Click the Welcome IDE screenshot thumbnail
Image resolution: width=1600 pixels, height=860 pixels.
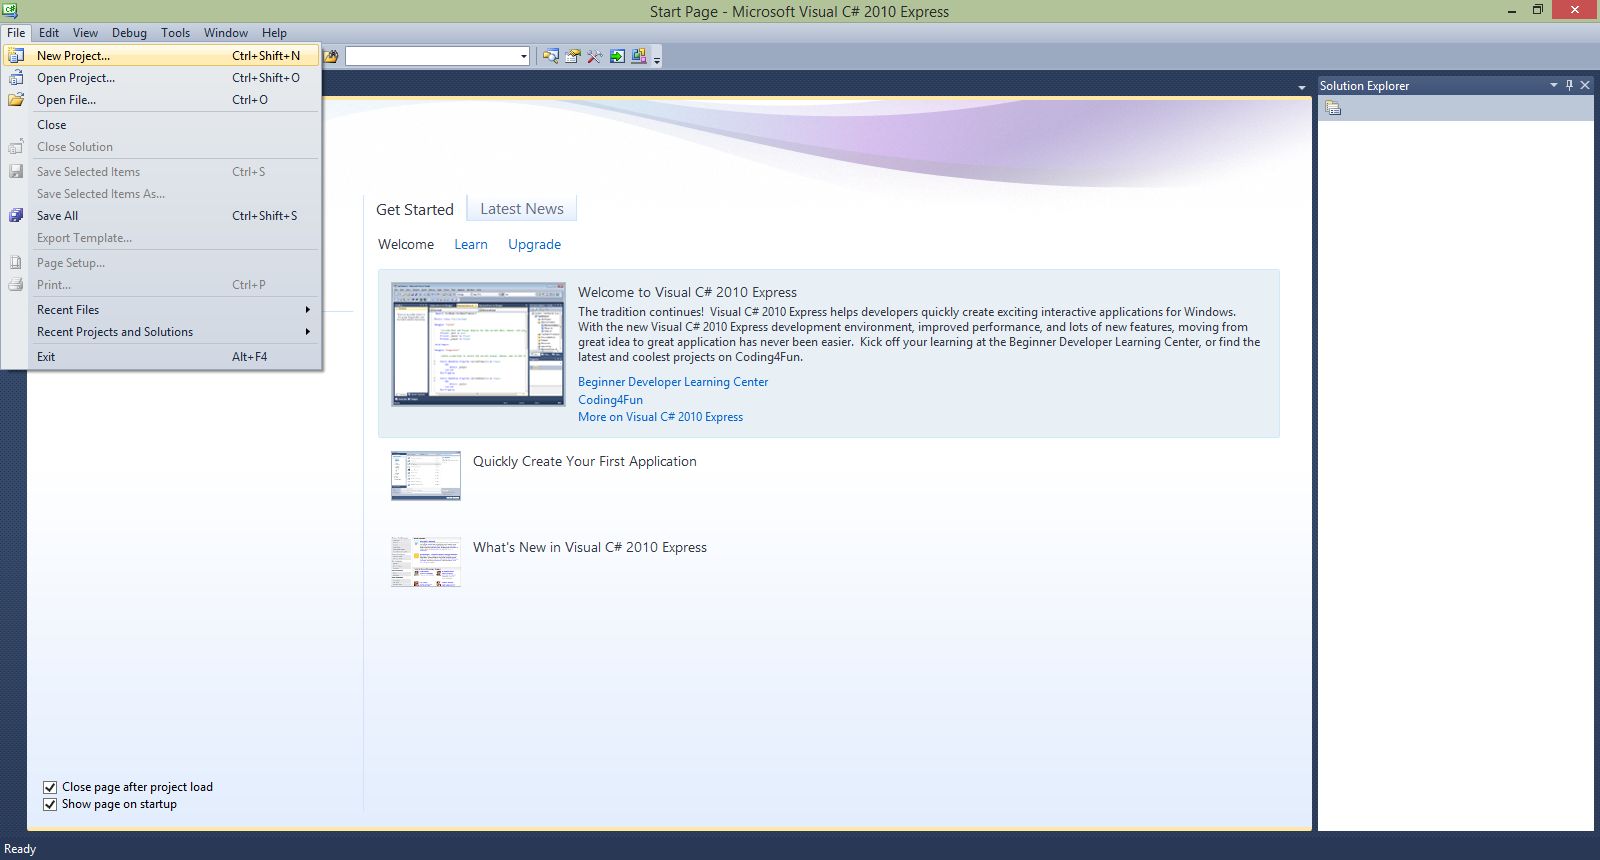478,343
